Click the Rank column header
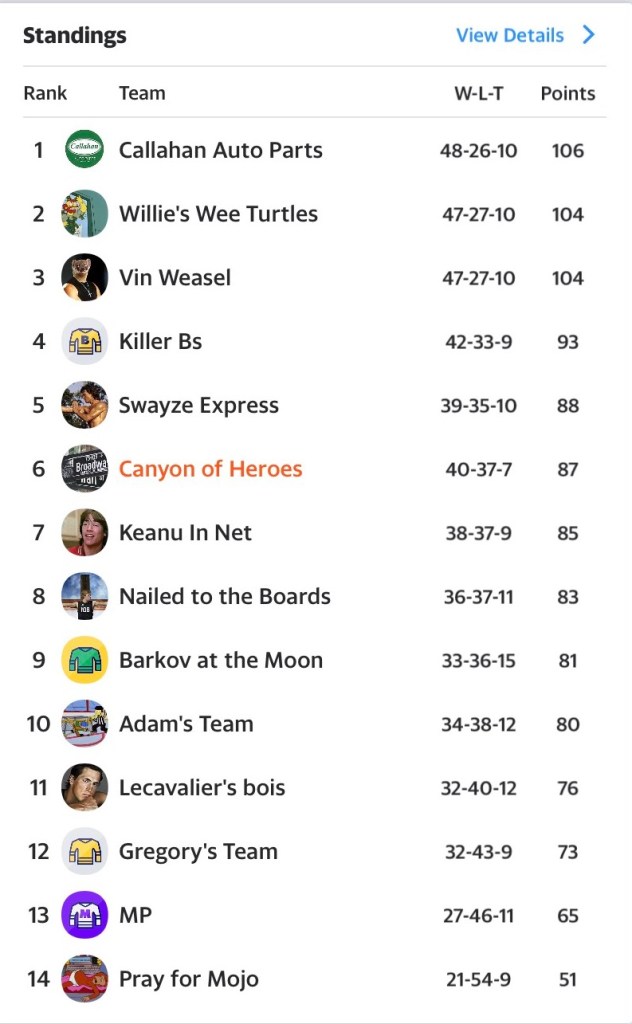632x1024 pixels. pos(44,93)
